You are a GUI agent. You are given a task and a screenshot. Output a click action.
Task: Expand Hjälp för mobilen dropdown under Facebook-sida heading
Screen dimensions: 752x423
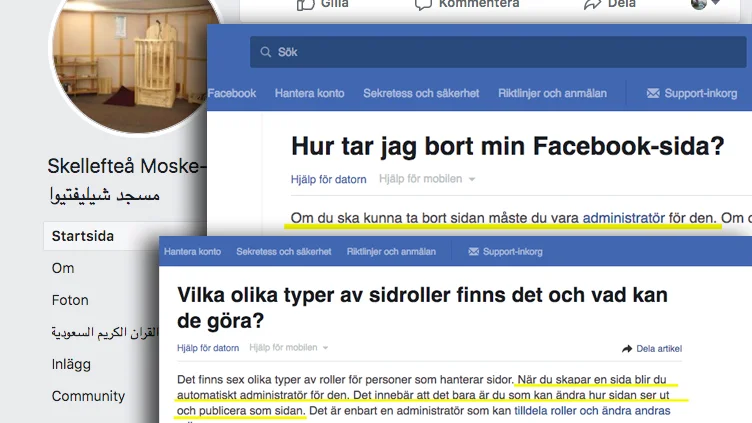[x=427, y=179]
